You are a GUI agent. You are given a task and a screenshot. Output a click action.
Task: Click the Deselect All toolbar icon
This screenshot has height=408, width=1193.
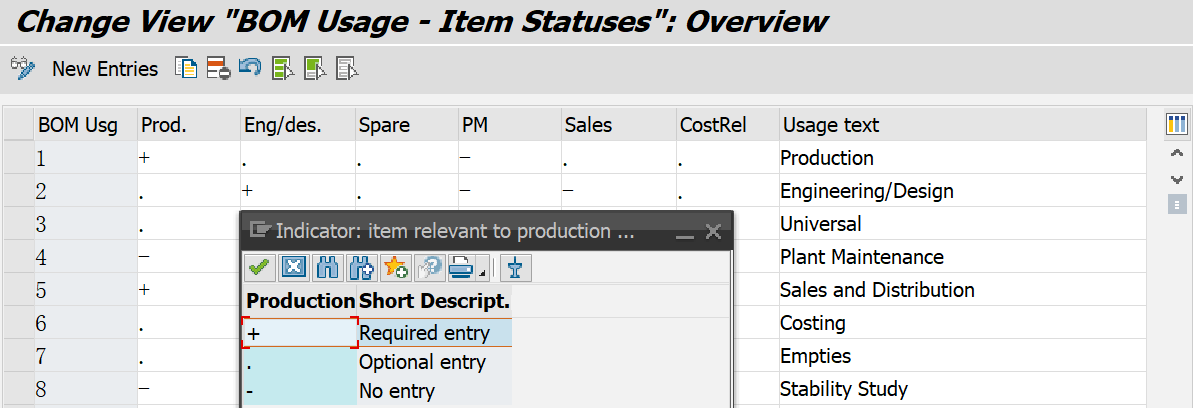(x=348, y=69)
